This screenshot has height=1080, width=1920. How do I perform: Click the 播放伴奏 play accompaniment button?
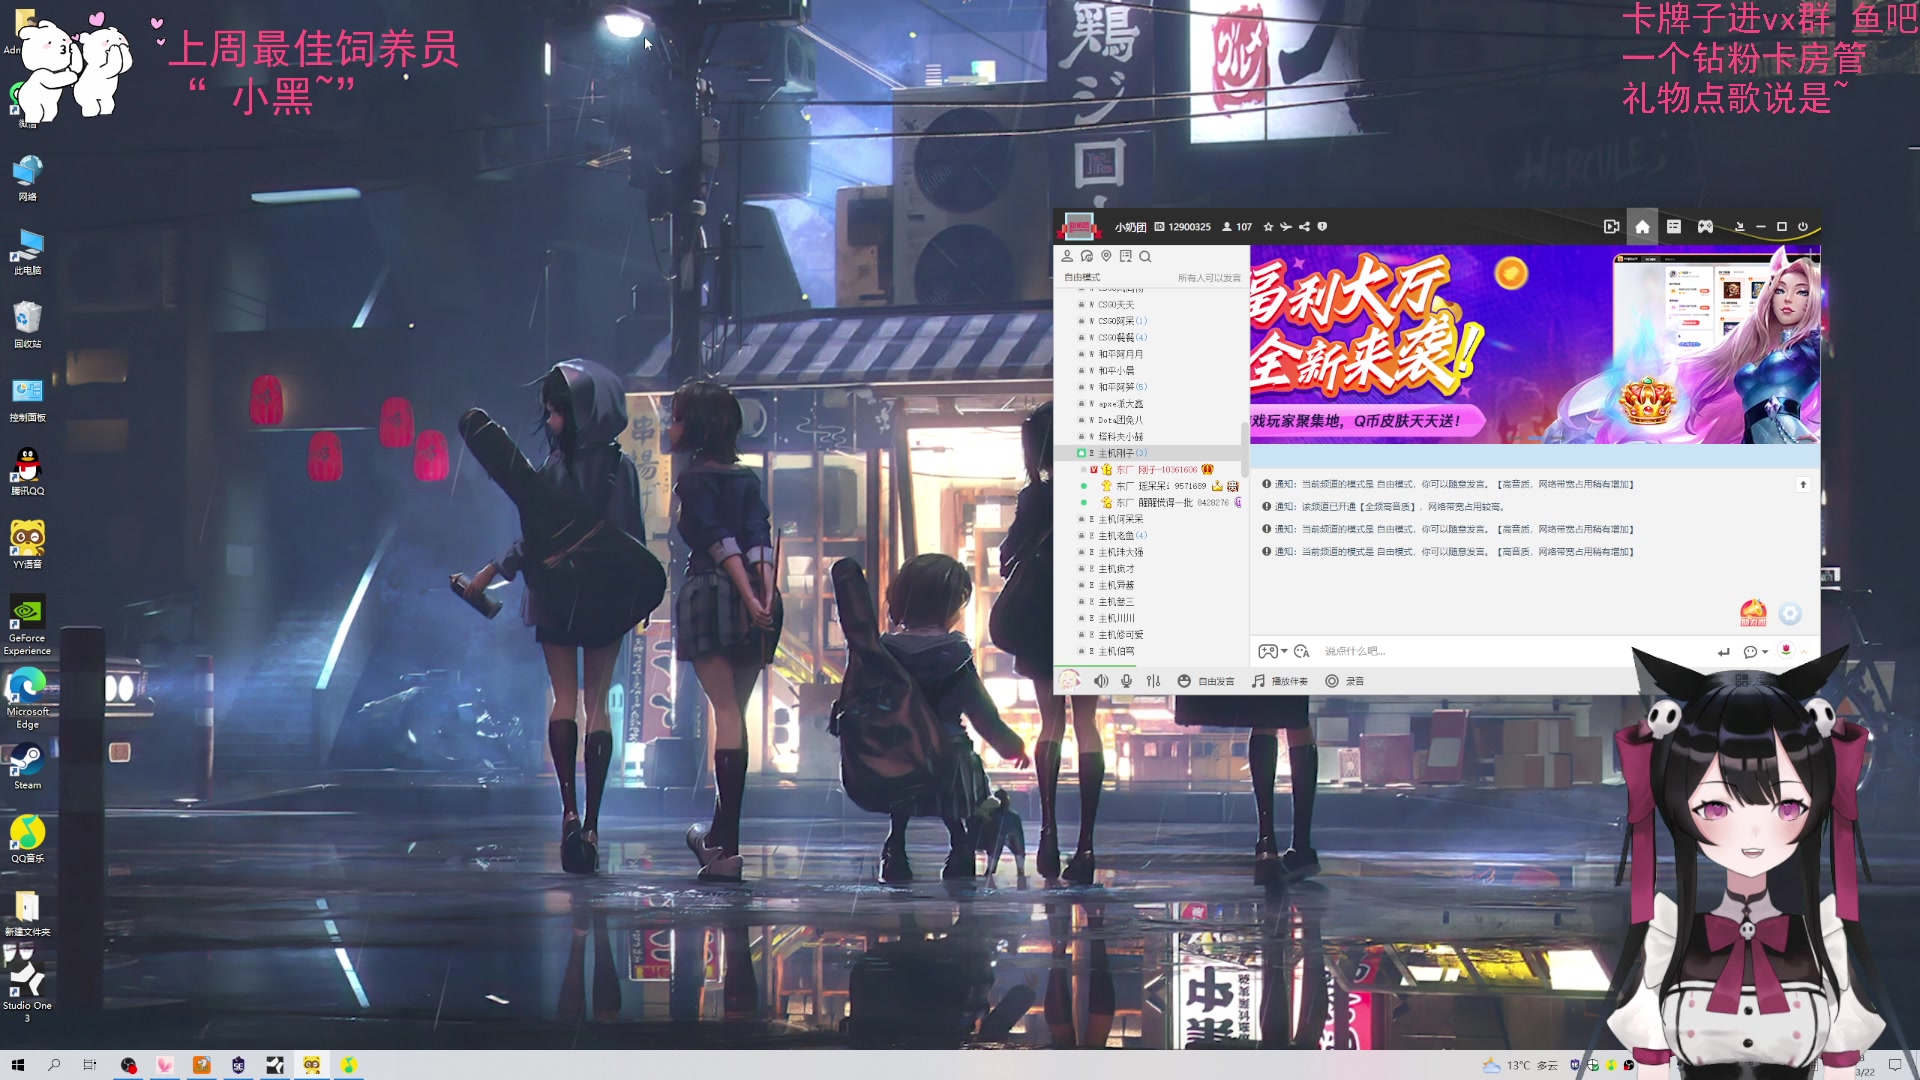click(1280, 681)
